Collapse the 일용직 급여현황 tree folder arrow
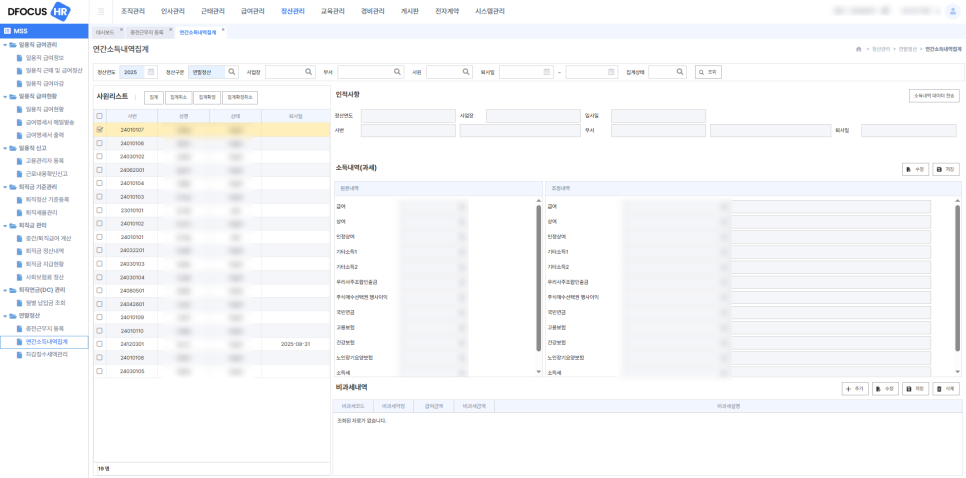 coord(5,96)
